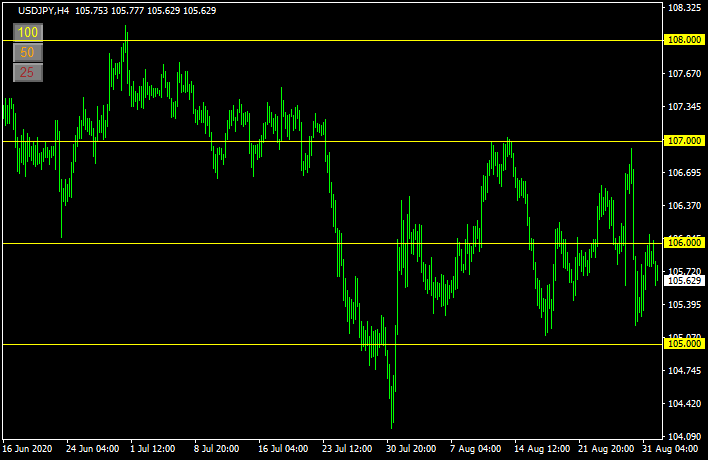Click the 16 Jun 2020 date label
The width and height of the screenshot is (708, 460).
[28, 449]
